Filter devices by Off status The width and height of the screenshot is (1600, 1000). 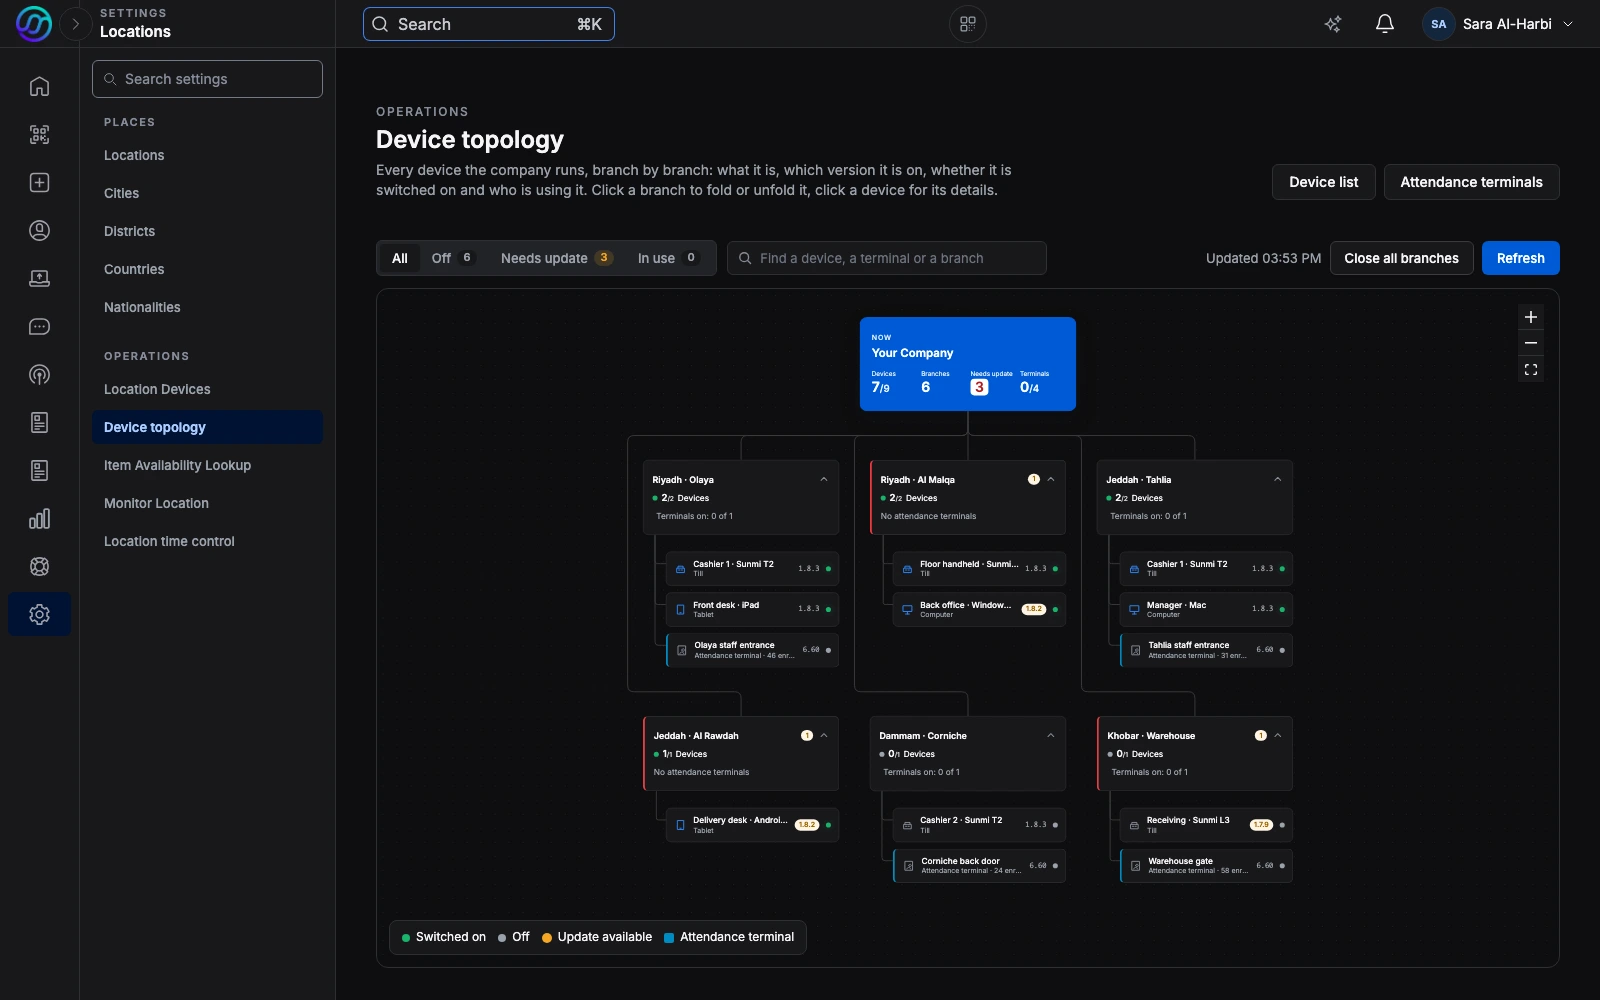pyautogui.click(x=452, y=258)
